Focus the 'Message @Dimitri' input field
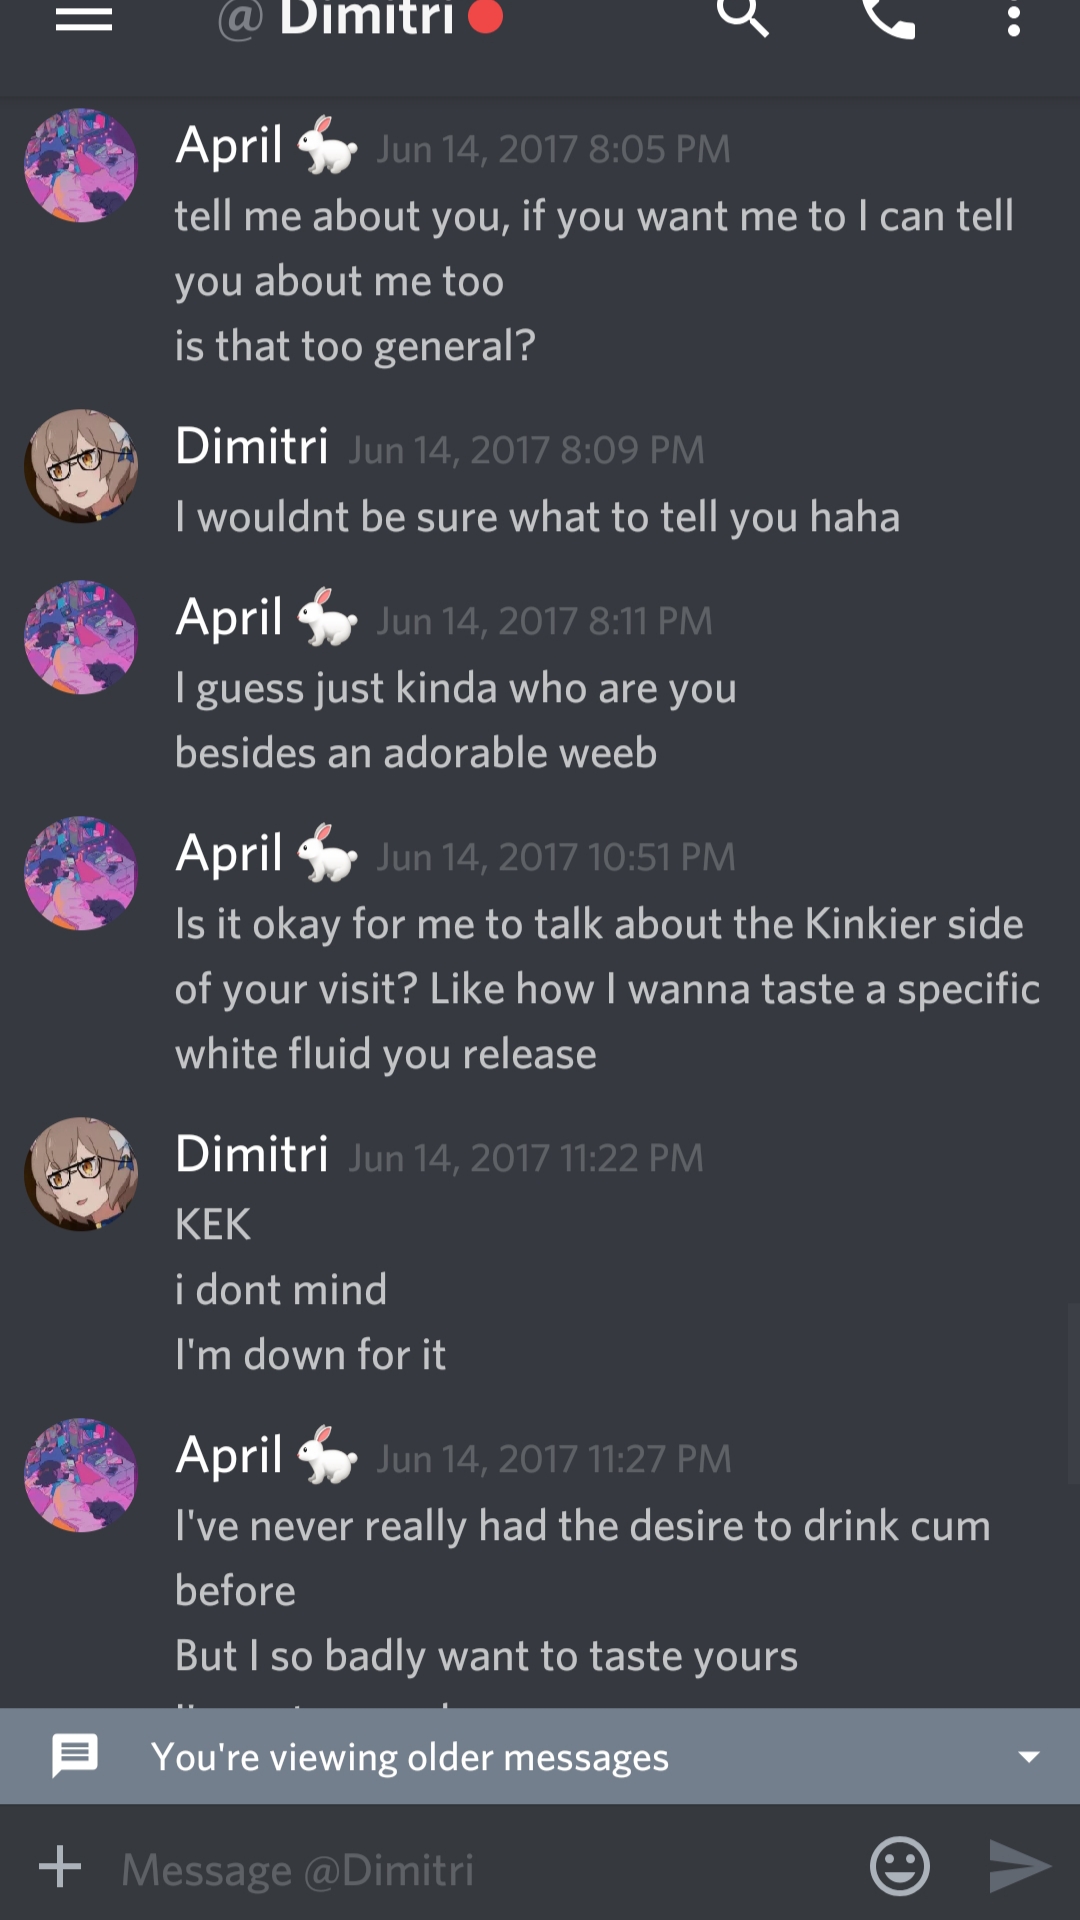Image resolution: width=1080 pixels, height=1920 pixels. pyautogui.click(x=480, y=1868)
